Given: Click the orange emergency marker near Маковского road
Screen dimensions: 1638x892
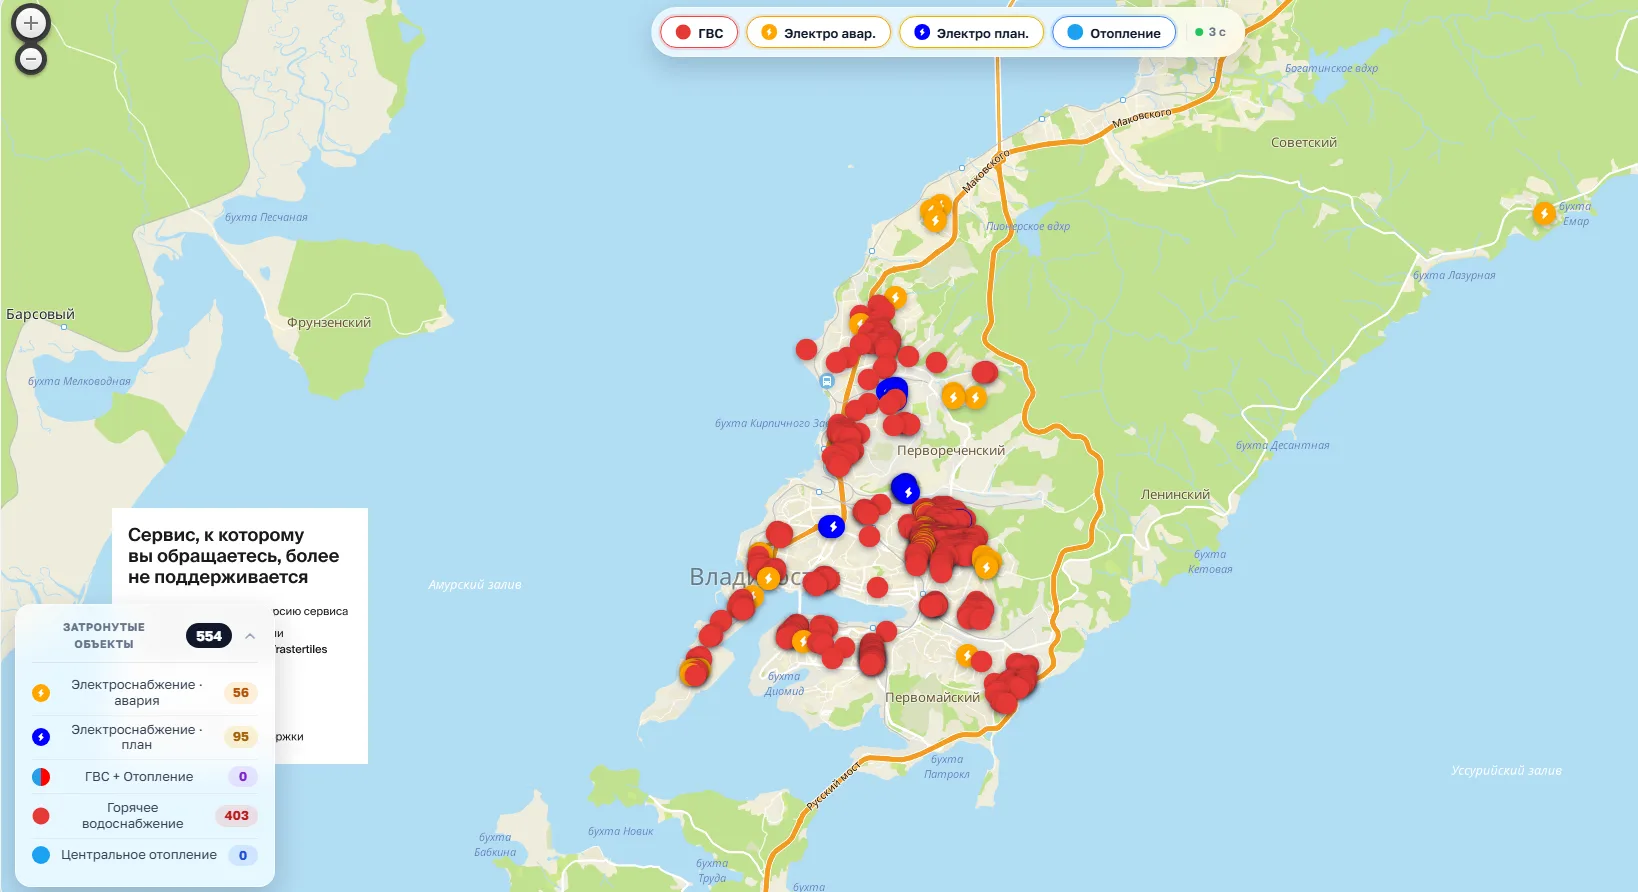Looking at the screenshot, I should 935,213.
